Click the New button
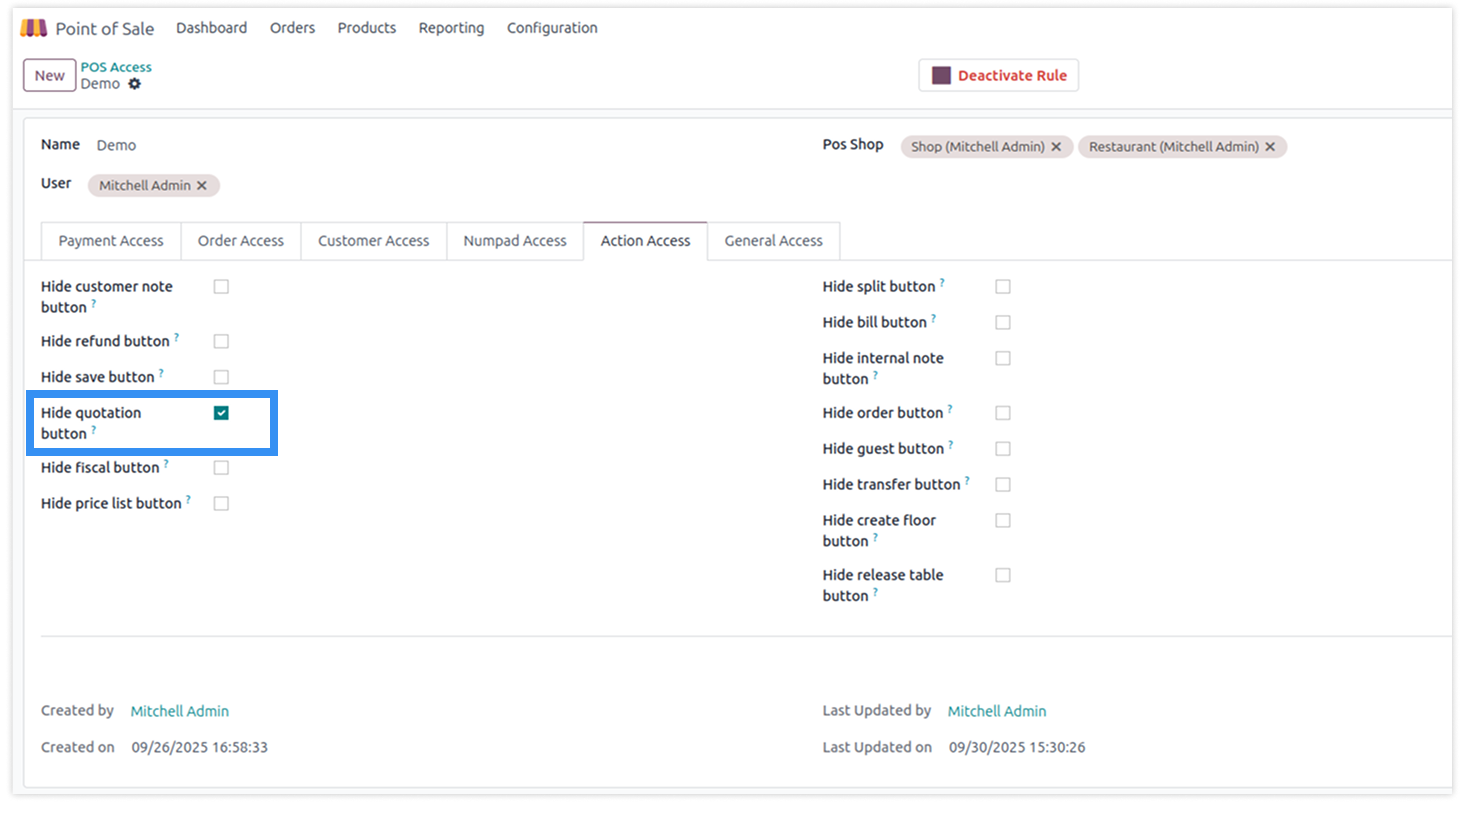The width and height of the screenshot is (1460, 824). (50, 76)
